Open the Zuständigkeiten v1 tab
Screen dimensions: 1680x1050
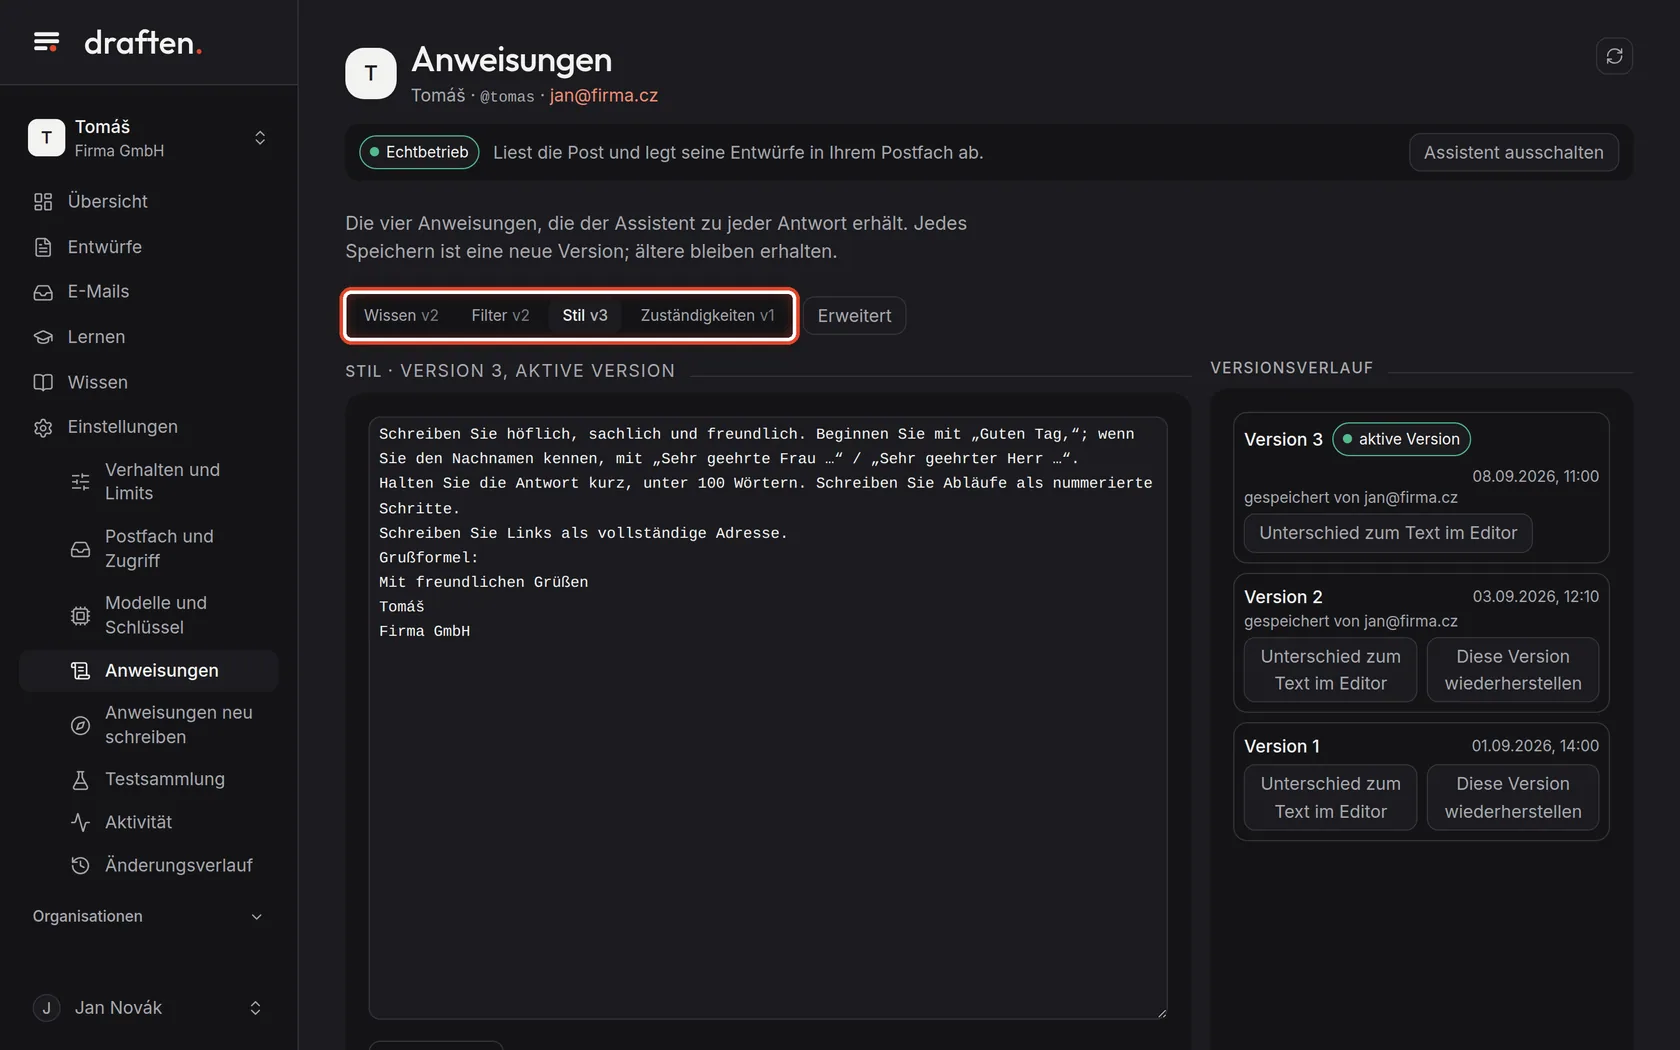[707, 316]
